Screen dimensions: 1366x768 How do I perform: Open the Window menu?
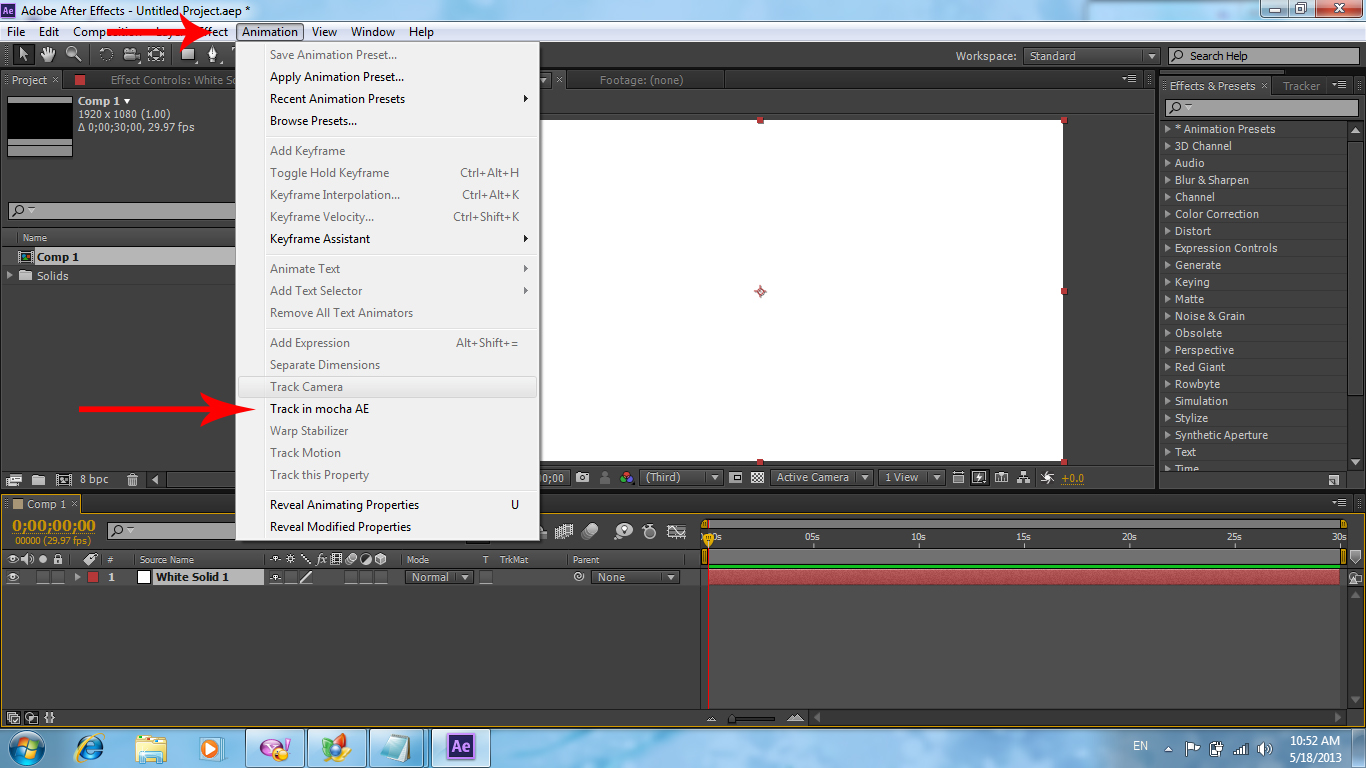click(x=373, y=32)
